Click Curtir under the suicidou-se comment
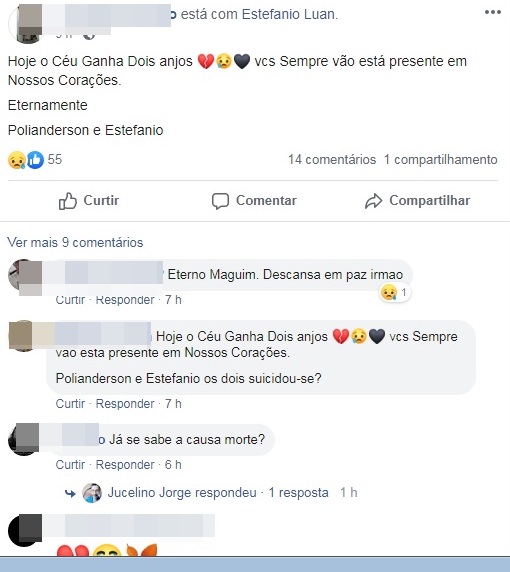This screenshot has width=510, height=572. pos(70,404)
